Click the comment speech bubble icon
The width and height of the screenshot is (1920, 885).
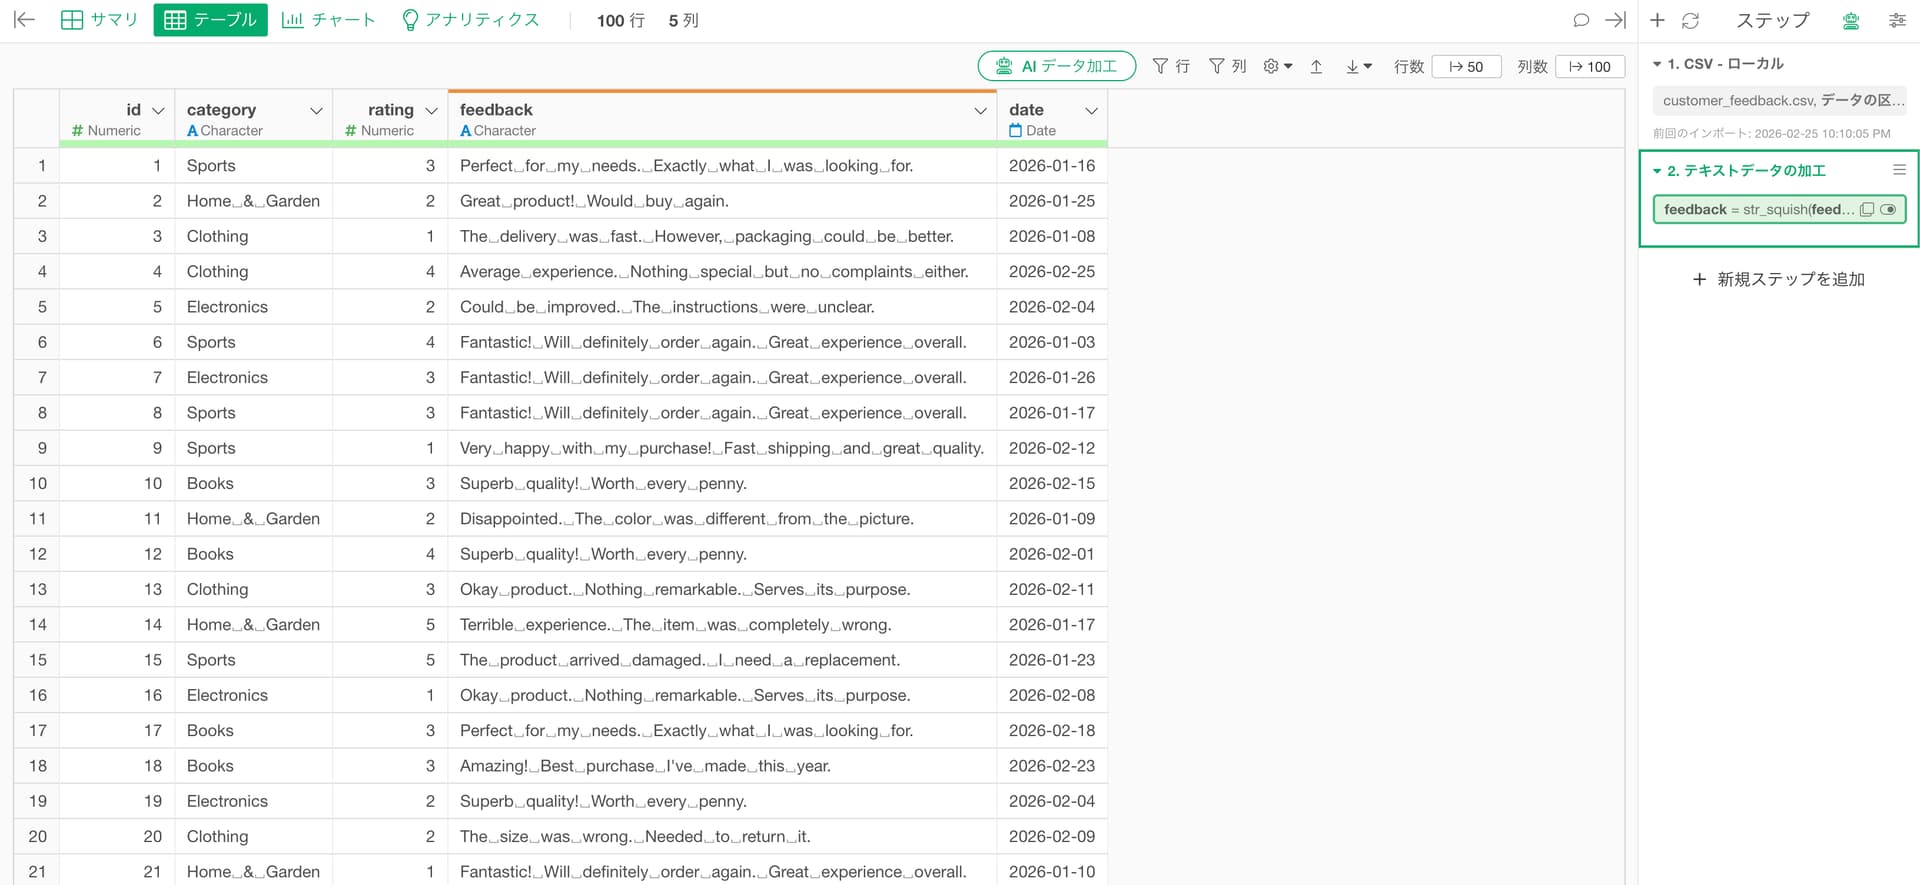pyautogui.click(x=1581, y=20)
